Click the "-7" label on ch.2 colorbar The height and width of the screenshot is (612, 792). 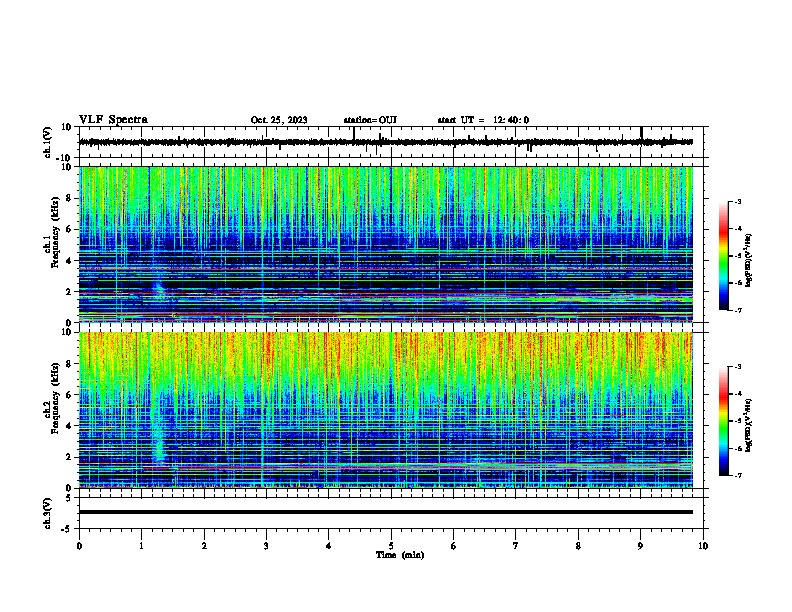pyautogui.click(x=738, y=476)
